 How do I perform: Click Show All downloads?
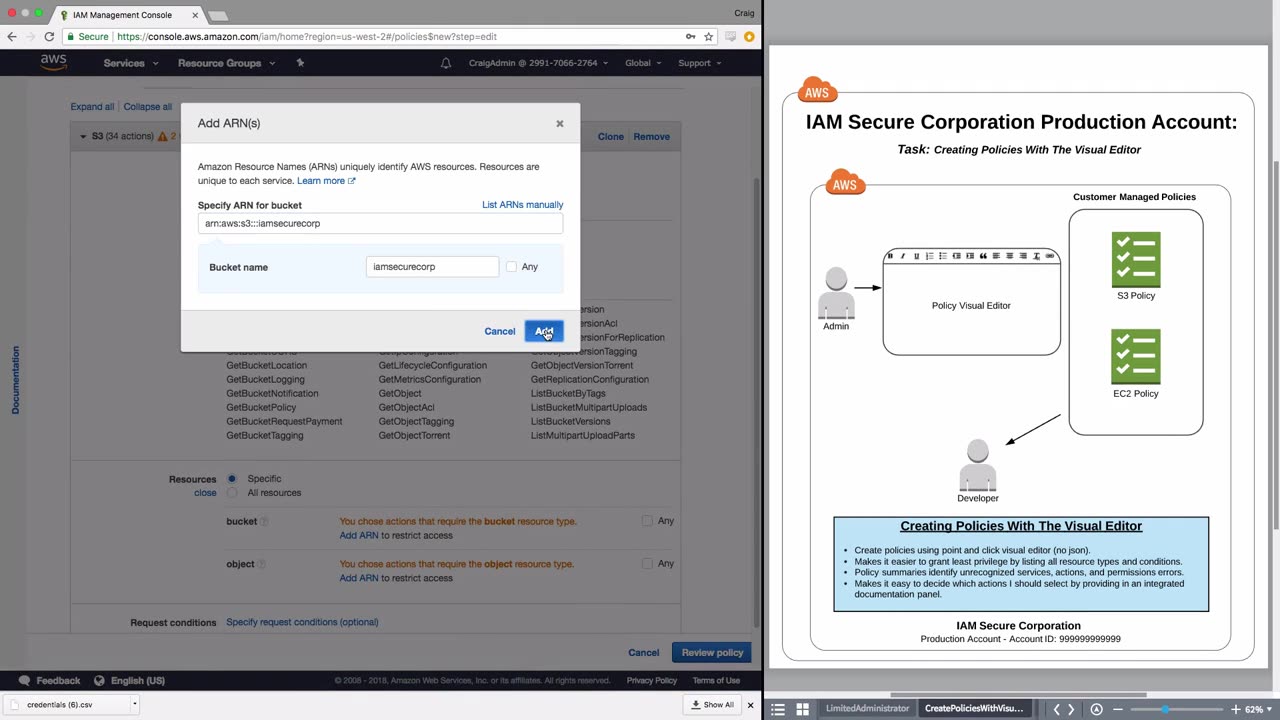pyautogui.click(x=713, y=705)
